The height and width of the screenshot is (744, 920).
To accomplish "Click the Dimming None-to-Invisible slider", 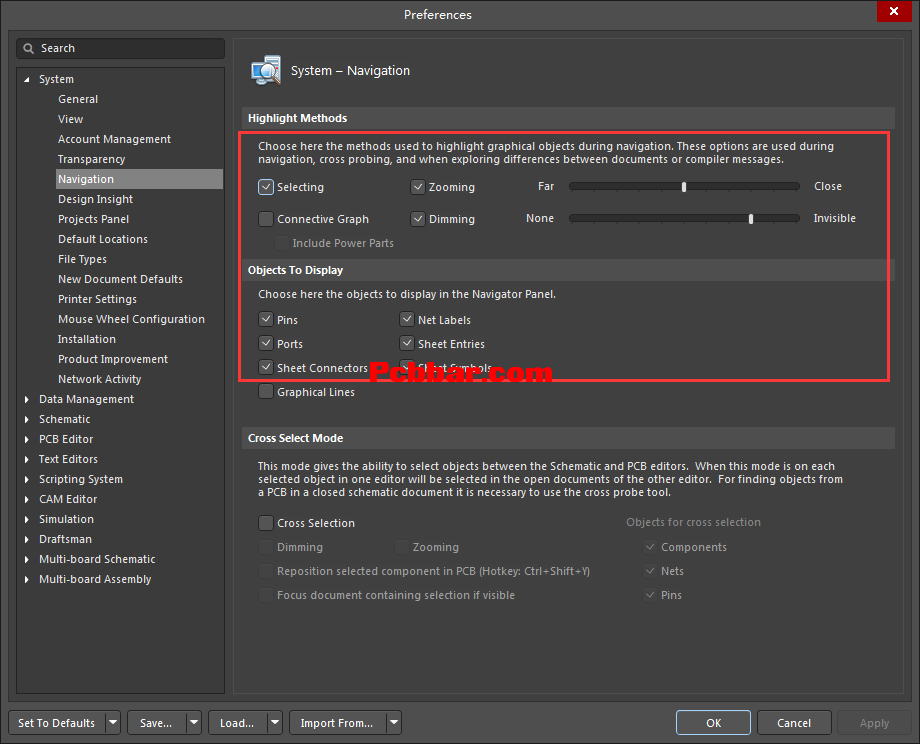I will coord(684,218).
